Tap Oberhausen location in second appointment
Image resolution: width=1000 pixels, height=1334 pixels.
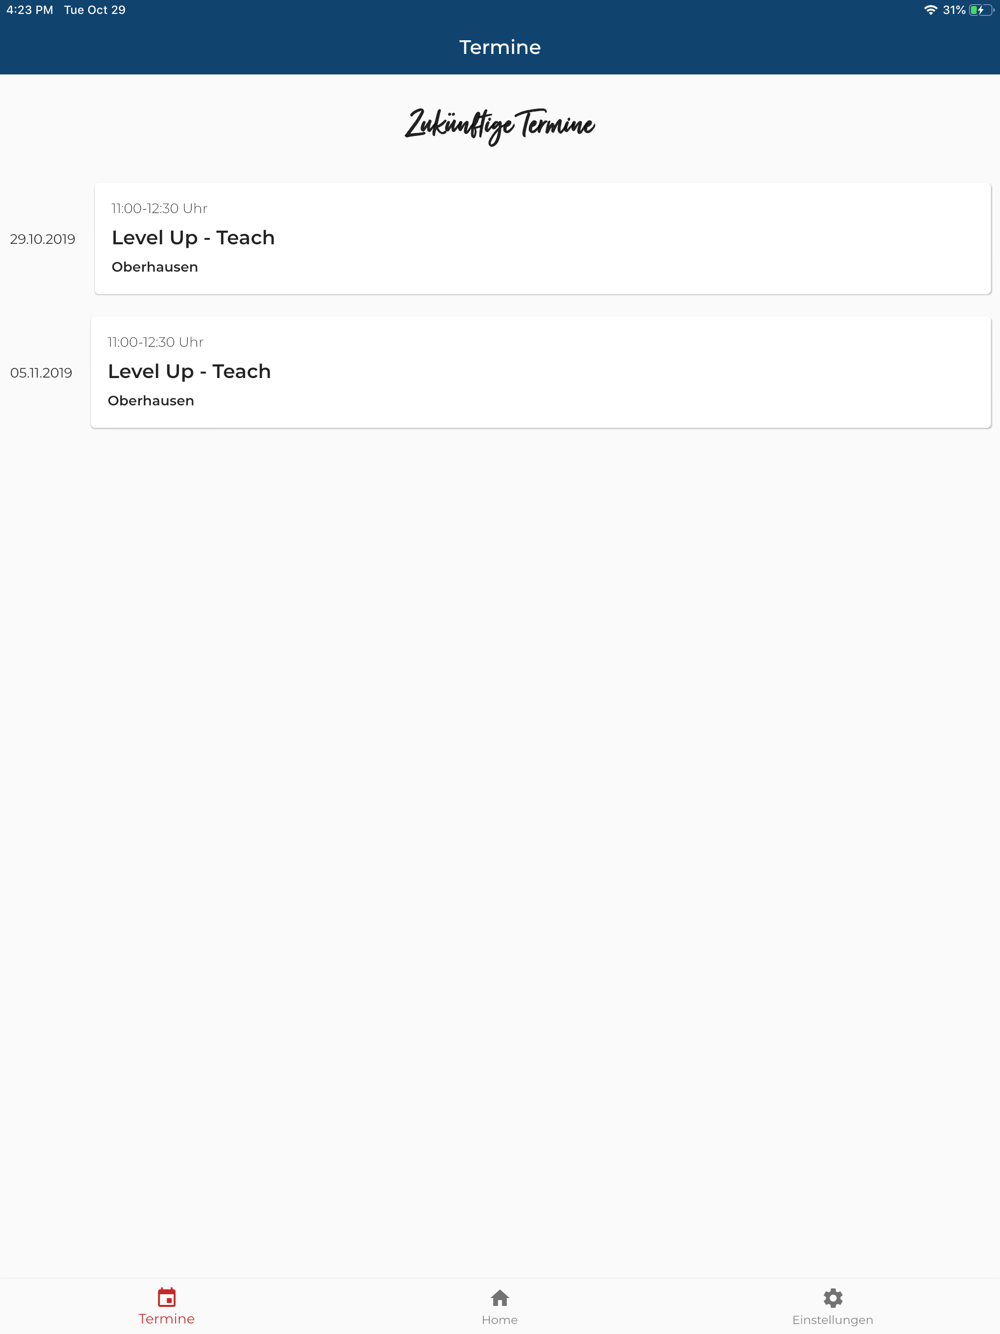pyautogui.click(x=151, y=401)
